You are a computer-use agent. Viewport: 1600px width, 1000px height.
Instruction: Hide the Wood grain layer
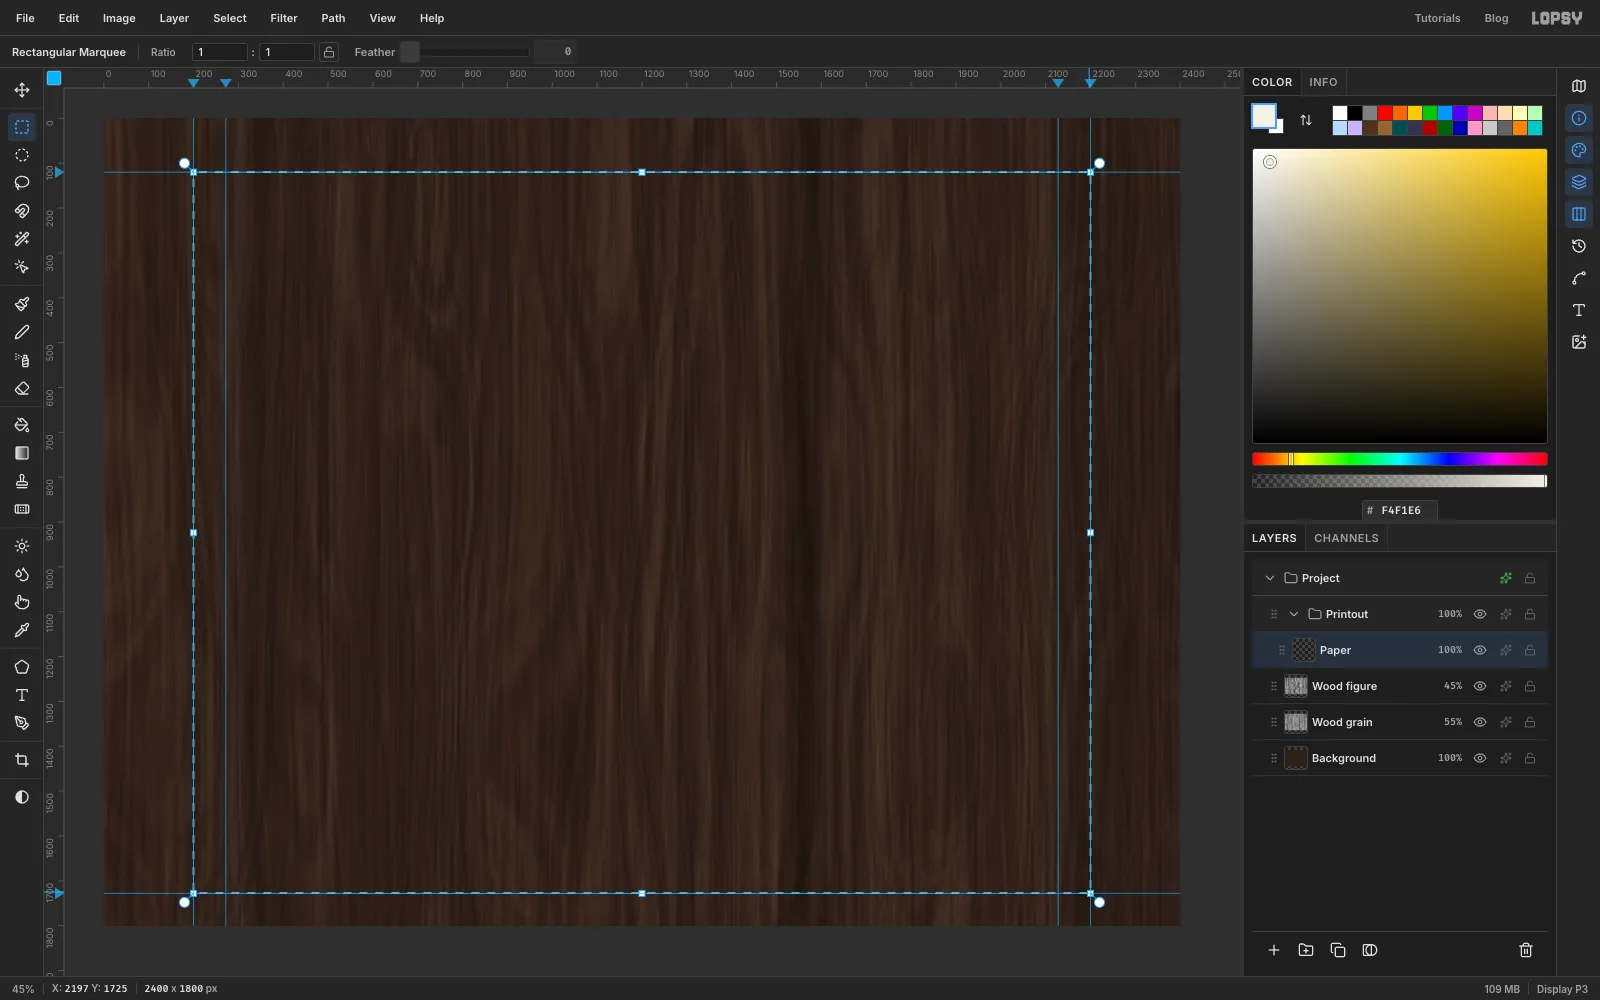click(x=1480, y=722)
